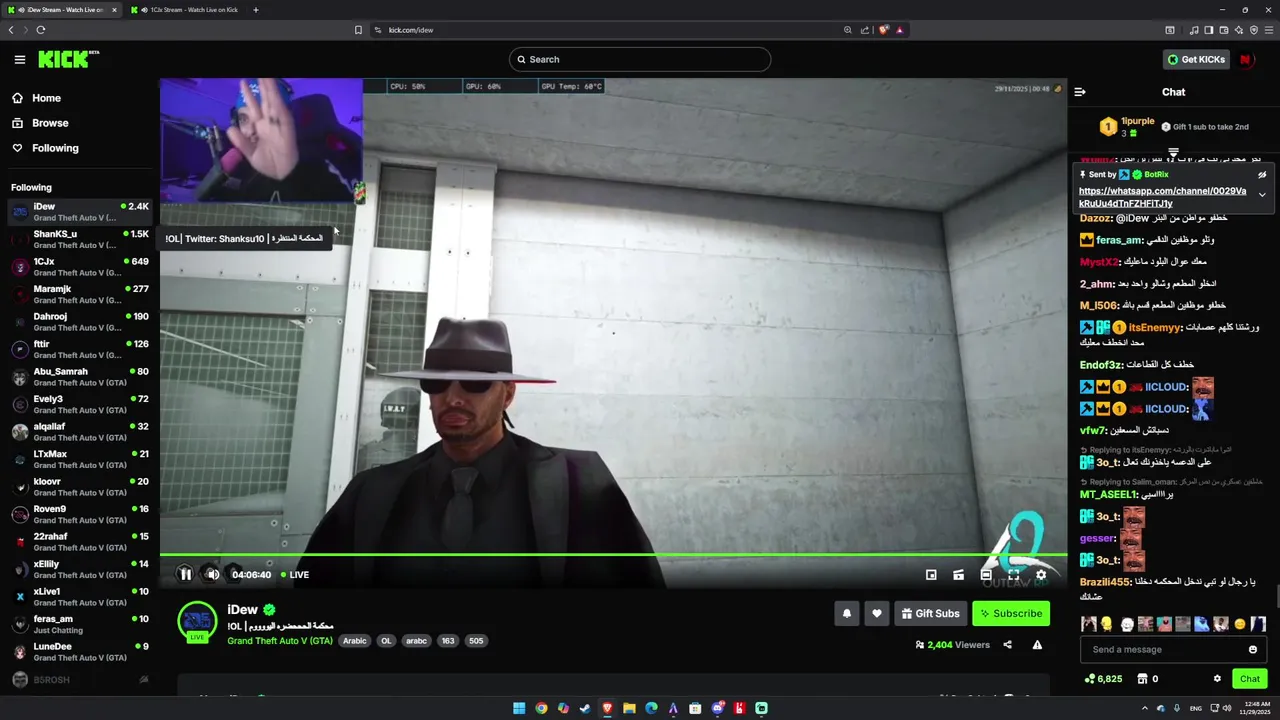The width and height of the screenshot is (1280, 720).
Task: Go back in browser history
Action: coord(11,30)
